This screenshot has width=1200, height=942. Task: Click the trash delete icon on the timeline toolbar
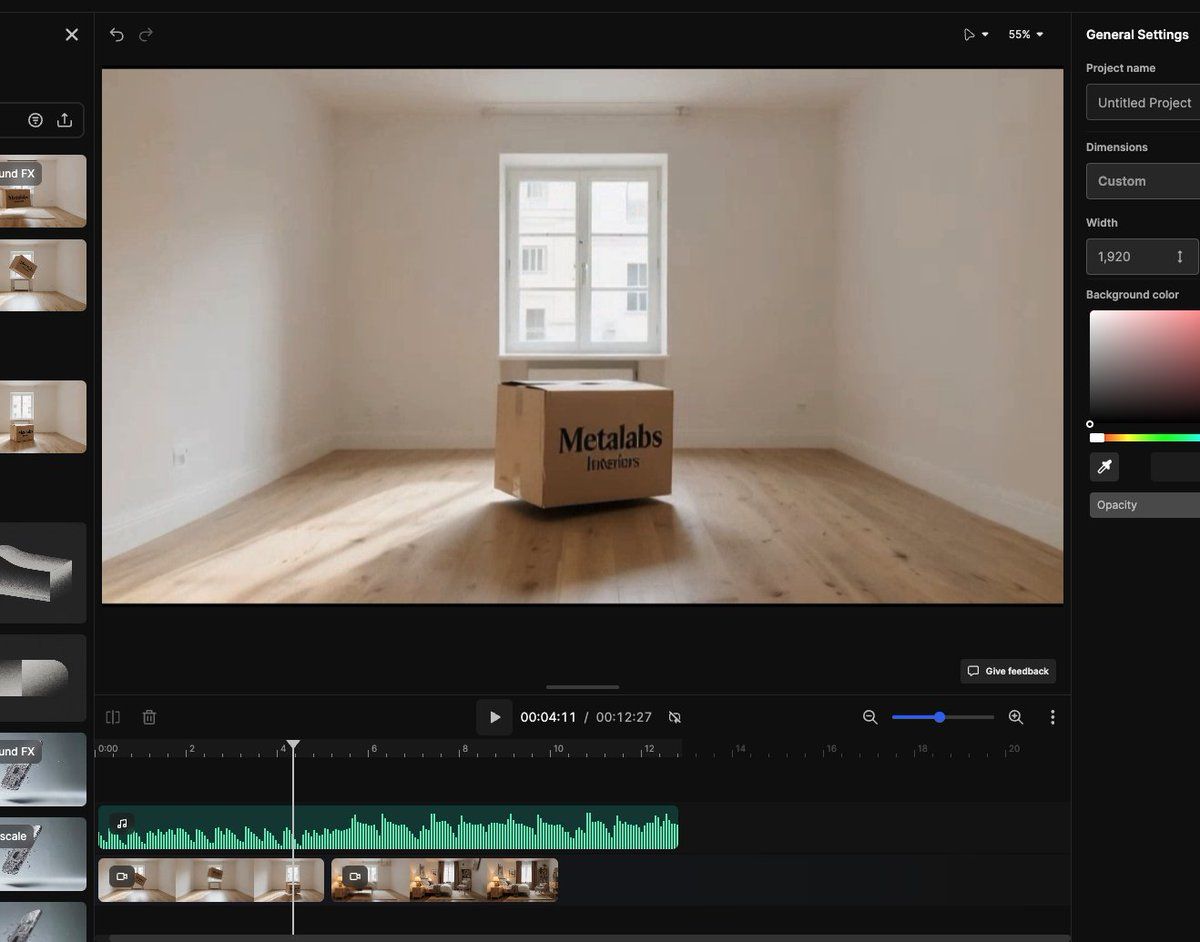149,717
